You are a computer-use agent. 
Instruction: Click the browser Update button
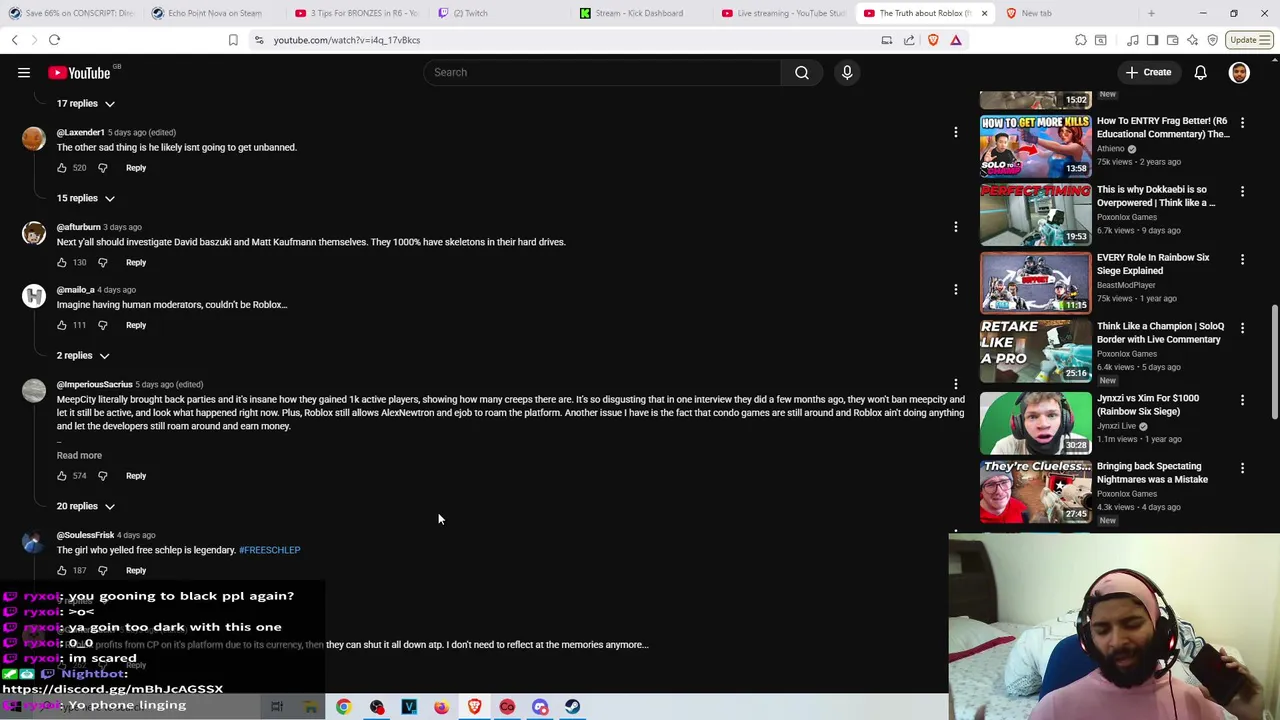[1249, 40]
